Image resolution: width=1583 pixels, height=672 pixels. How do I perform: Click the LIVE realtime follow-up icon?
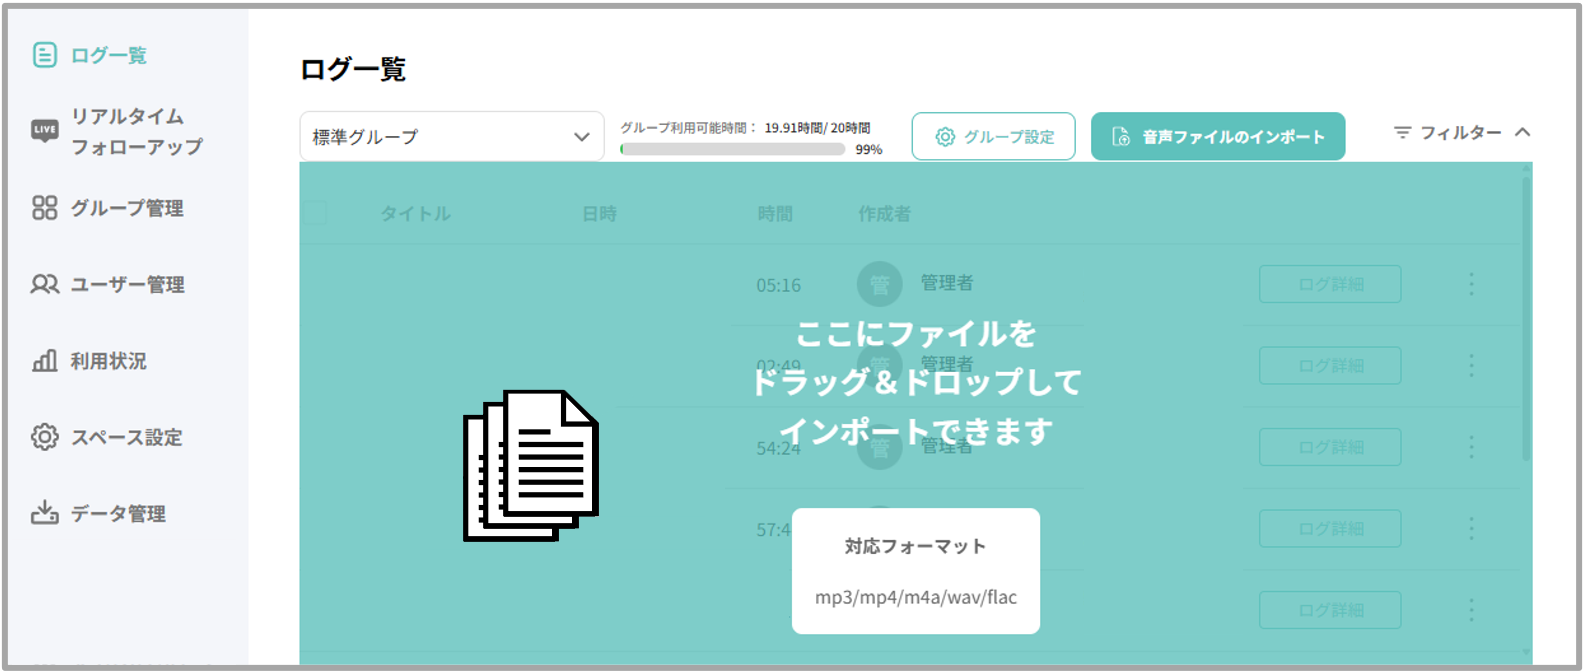[x=44, y=130]
